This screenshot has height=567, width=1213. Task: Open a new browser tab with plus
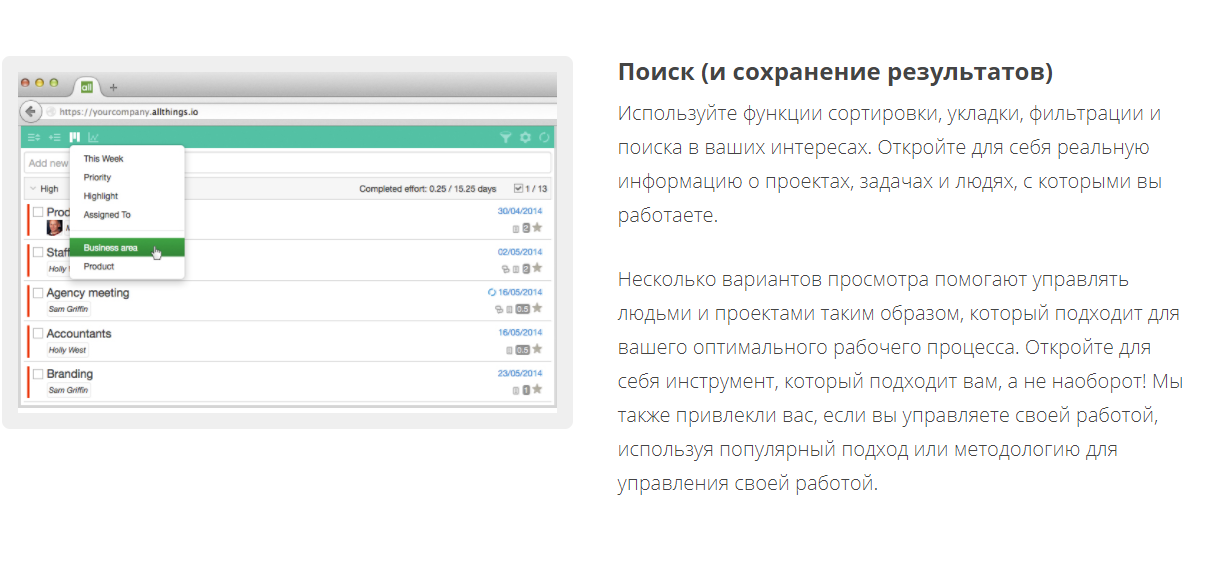[x=113, y=87]
